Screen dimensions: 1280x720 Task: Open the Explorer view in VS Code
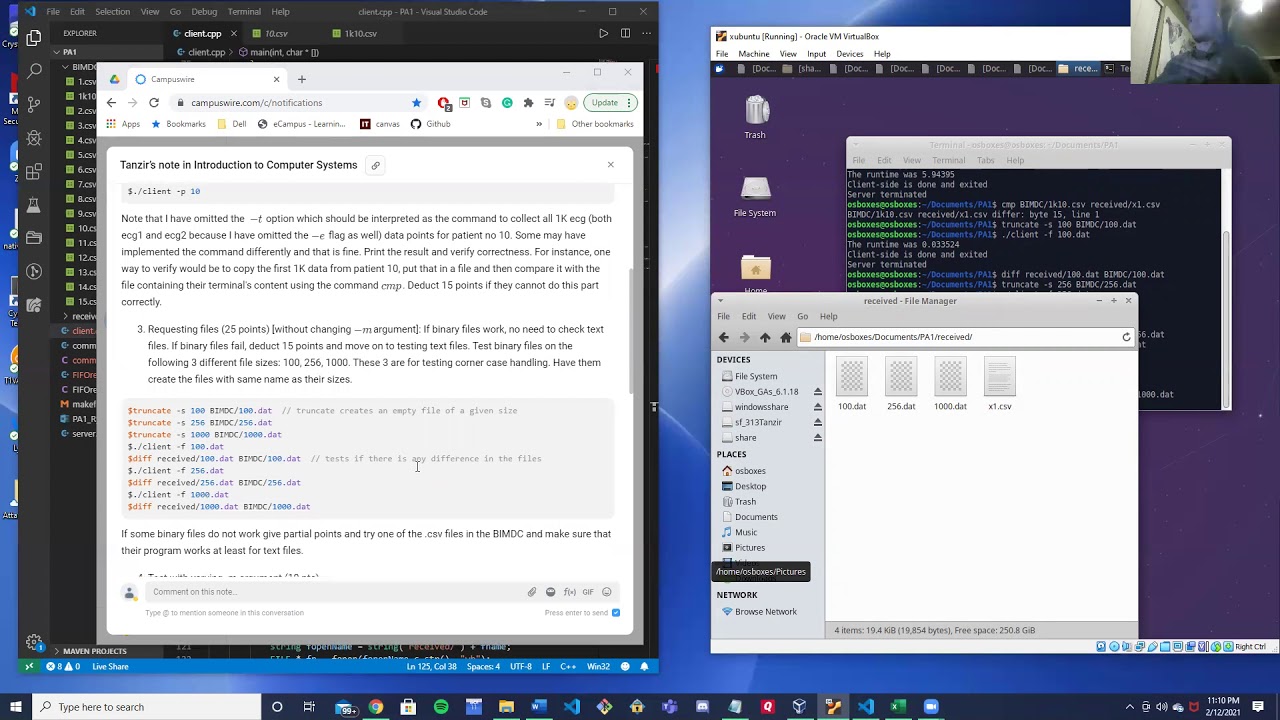pos(34,38)
